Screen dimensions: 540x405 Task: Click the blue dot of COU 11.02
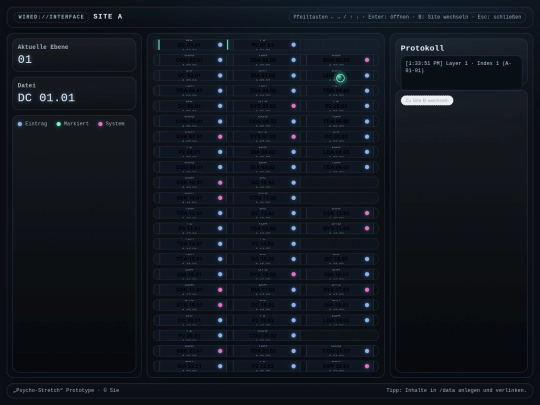(293, 198)
